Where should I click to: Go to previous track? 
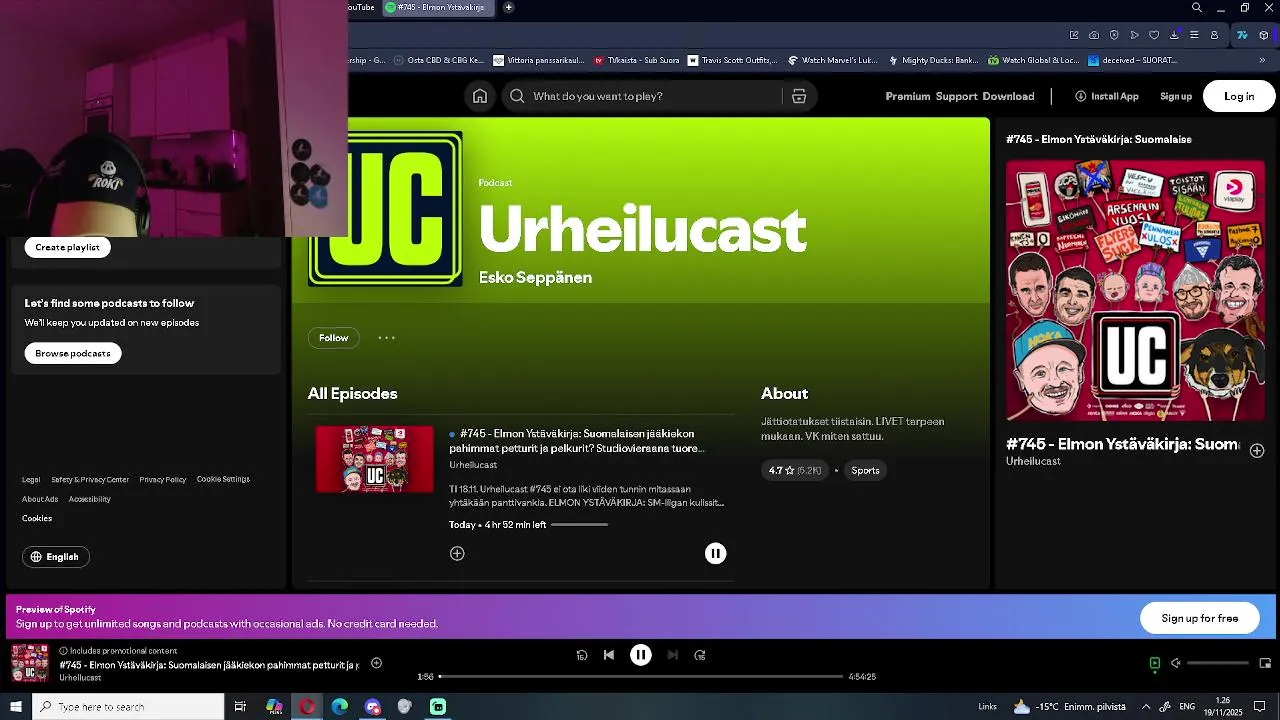coord(609,655)
